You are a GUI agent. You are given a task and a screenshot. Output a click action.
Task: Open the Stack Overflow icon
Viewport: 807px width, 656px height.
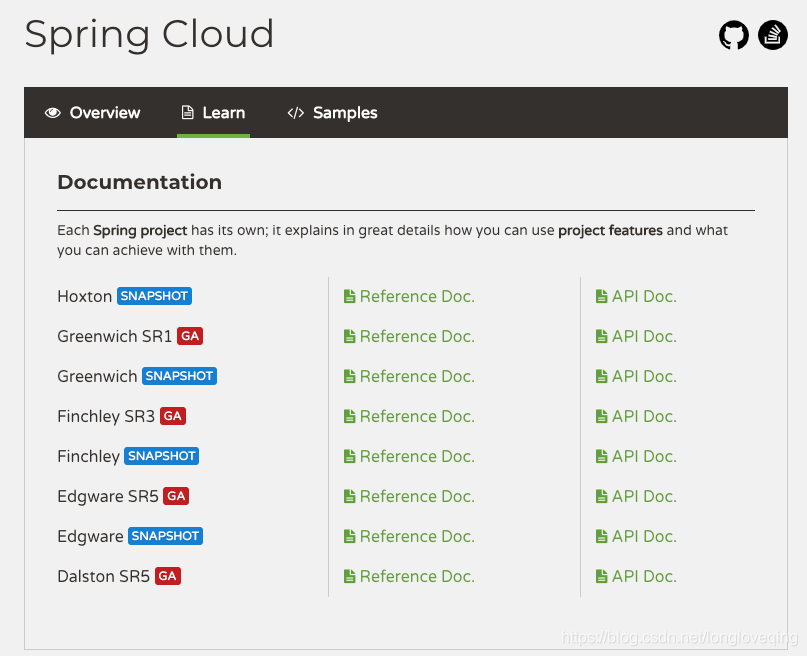coord(773,35)
